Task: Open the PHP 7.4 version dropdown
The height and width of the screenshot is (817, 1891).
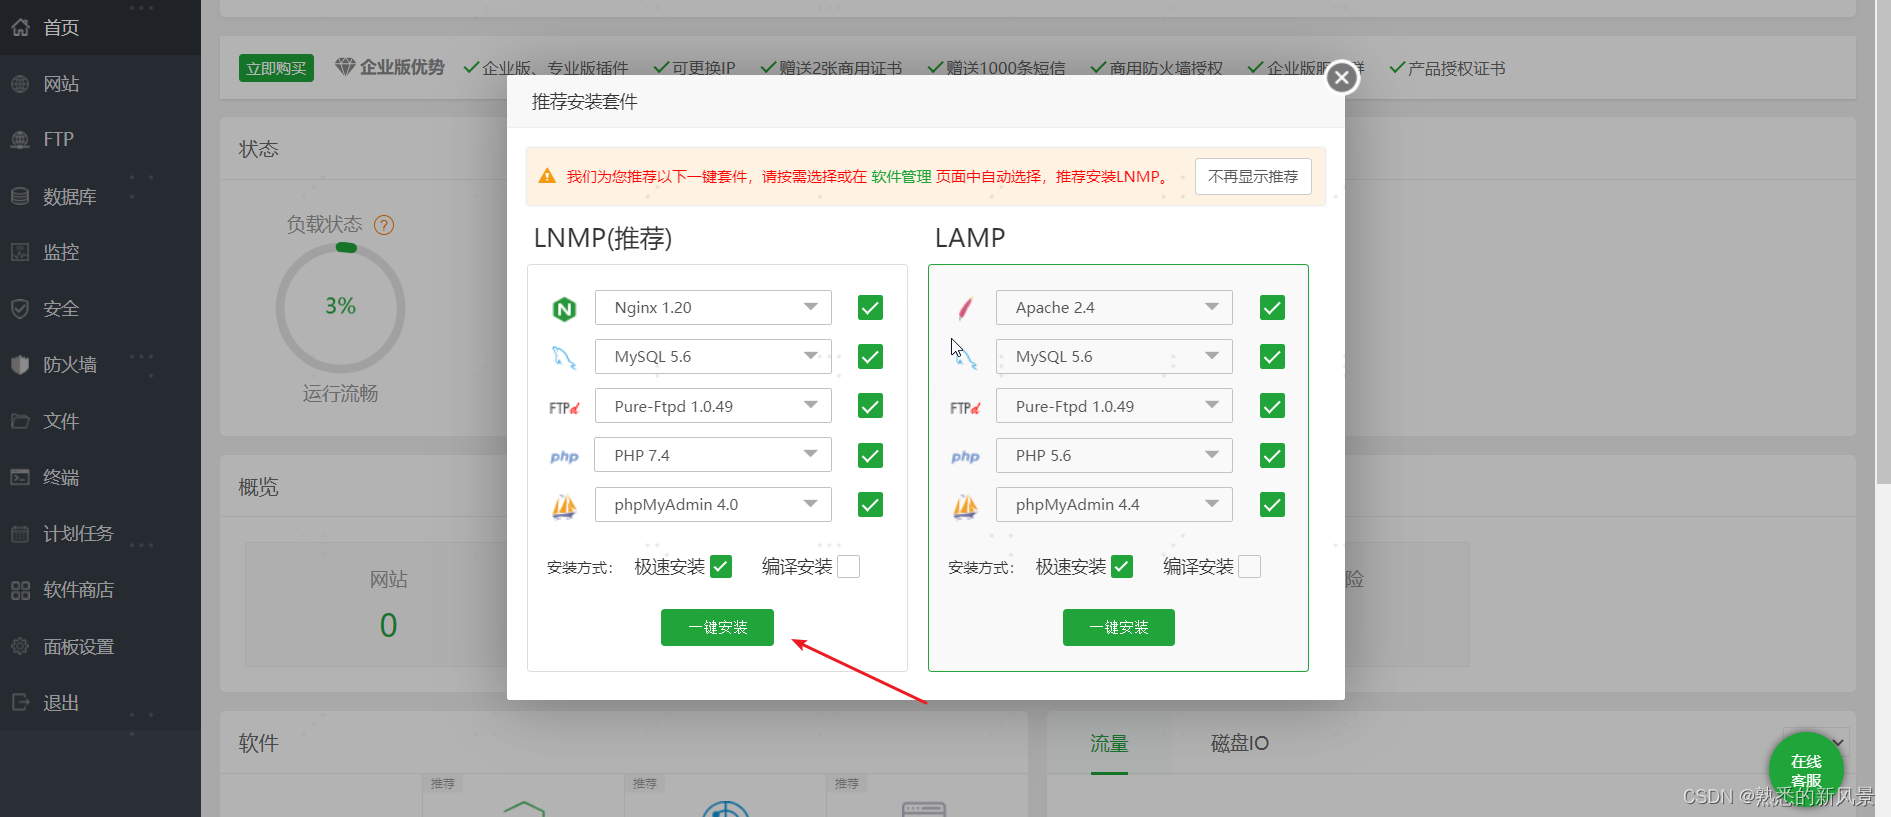Action: pyautogui.click(x=713, y=455)
